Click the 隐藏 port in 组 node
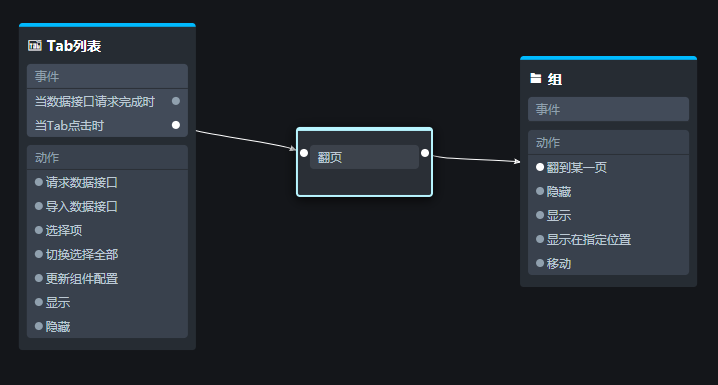Viewport: 718px width, 385px height. [x=540, y=191]
